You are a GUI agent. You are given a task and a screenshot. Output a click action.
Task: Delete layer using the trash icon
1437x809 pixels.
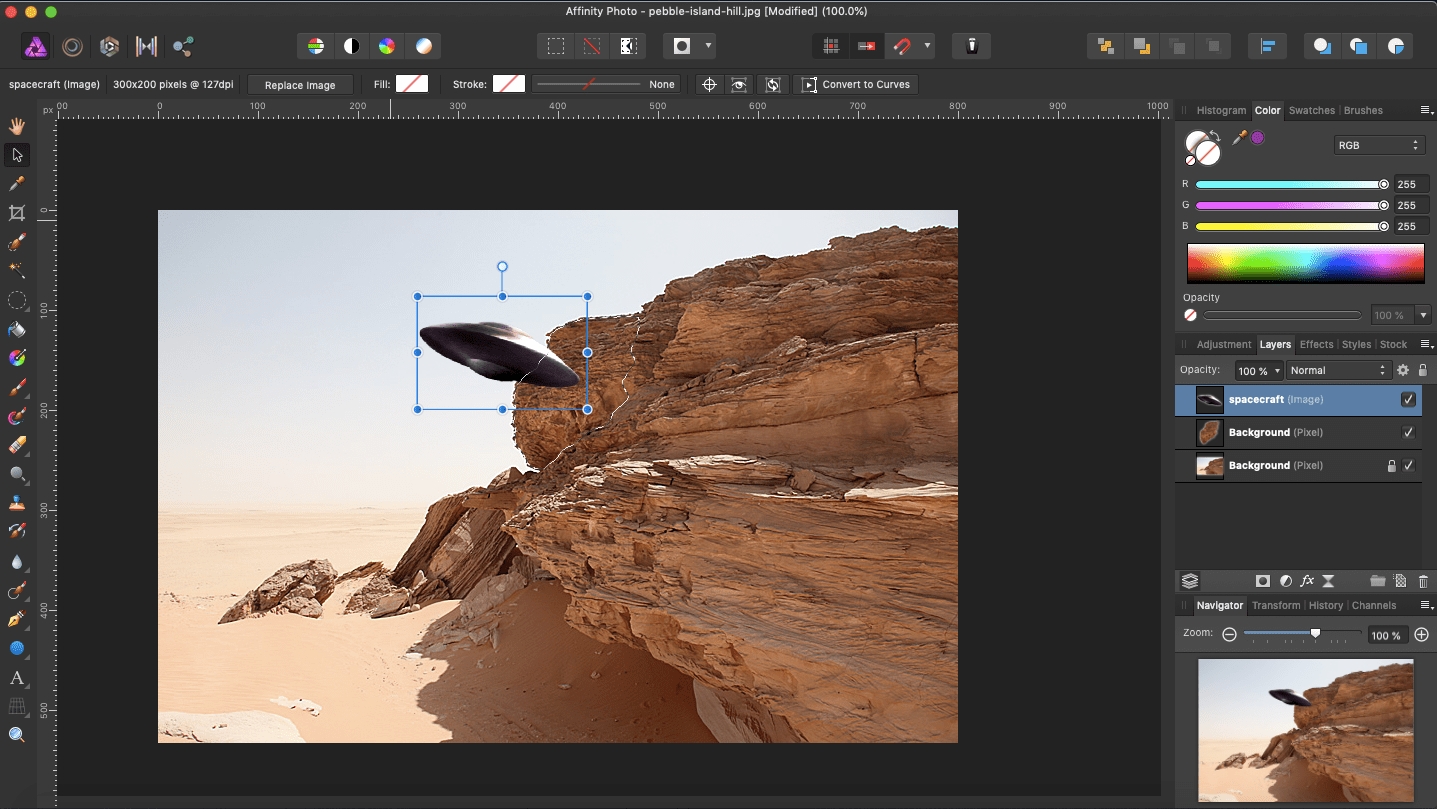point(1423,581)
